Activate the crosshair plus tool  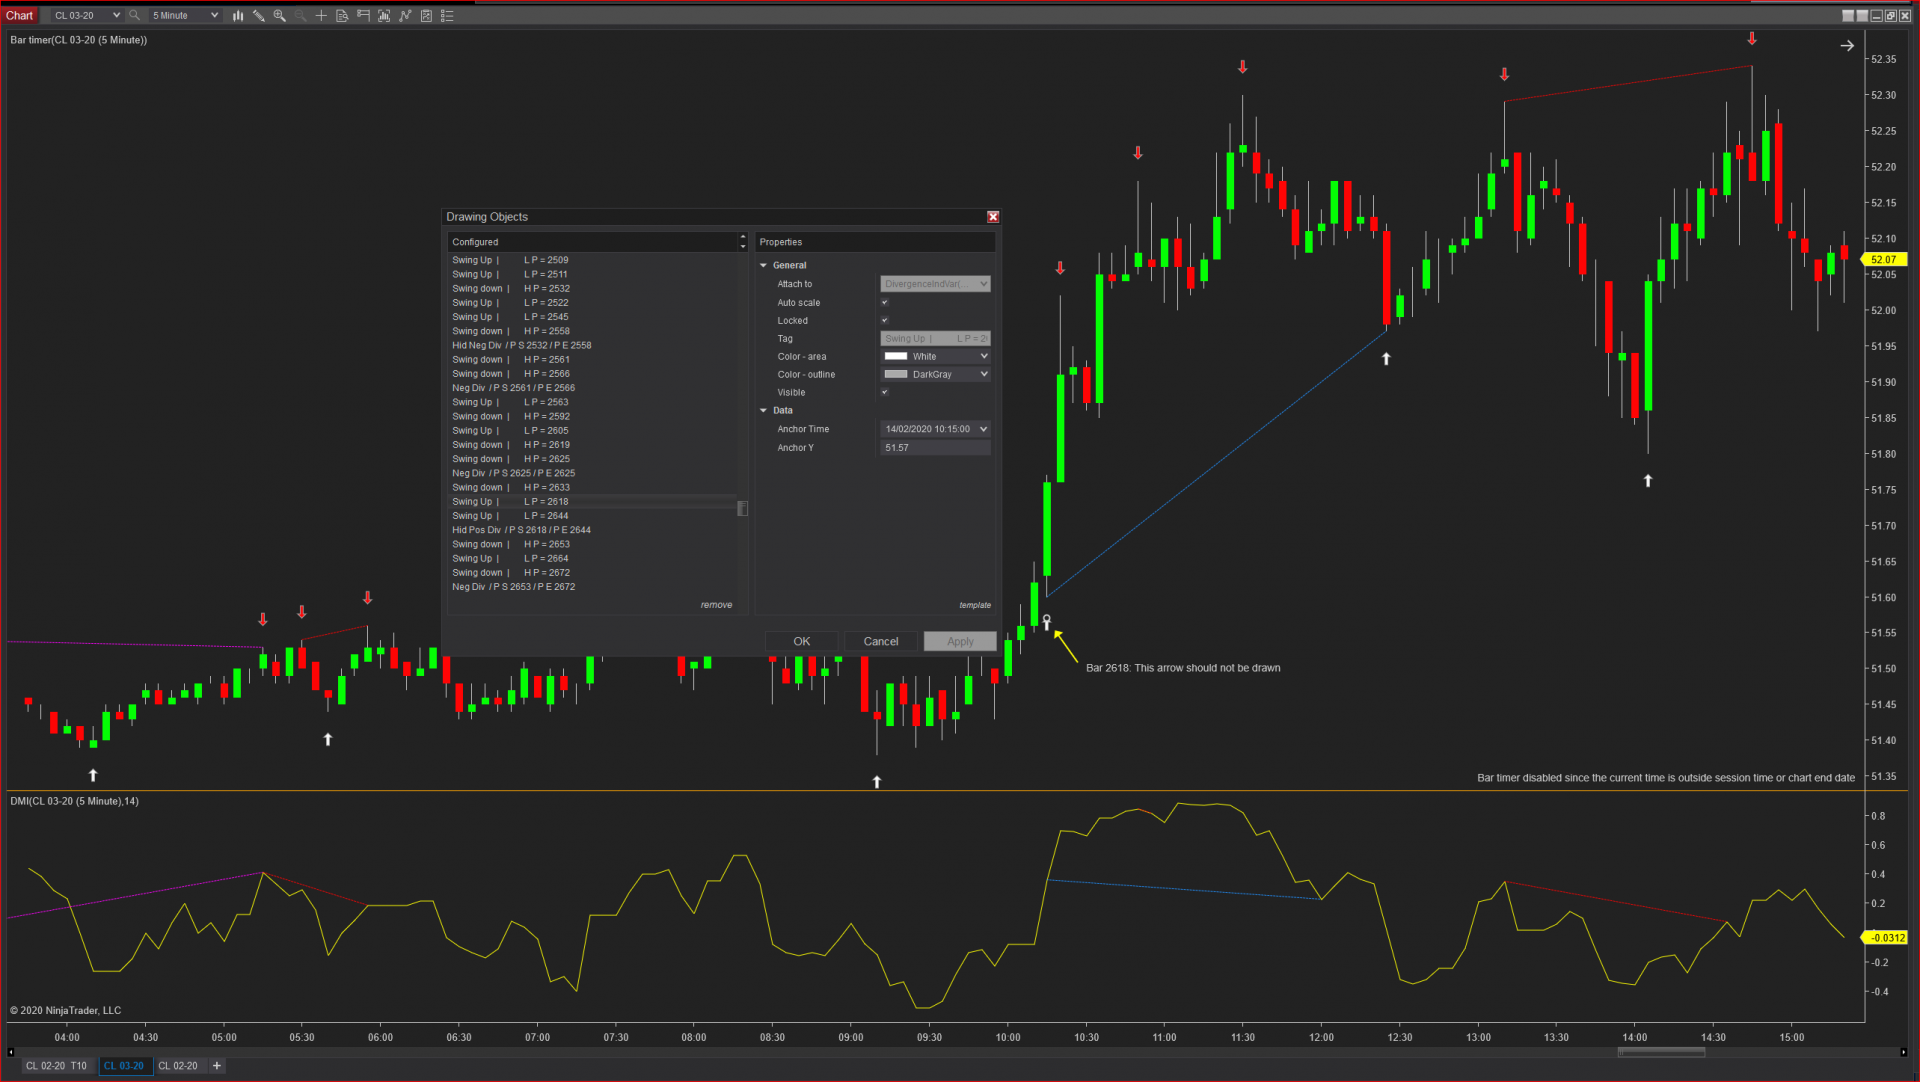pyautogui.click(x=321, y=16)
